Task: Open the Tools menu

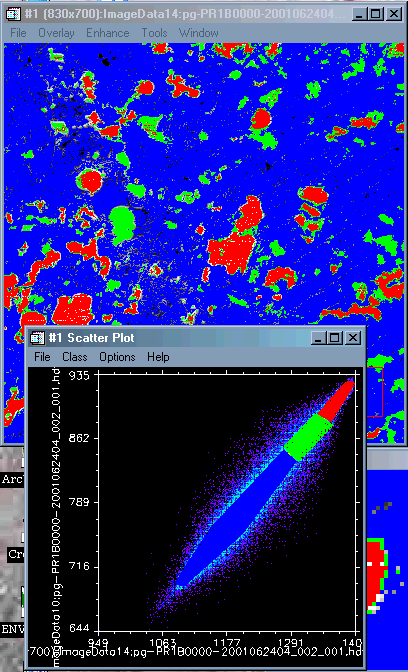Action: click(154, 33)
